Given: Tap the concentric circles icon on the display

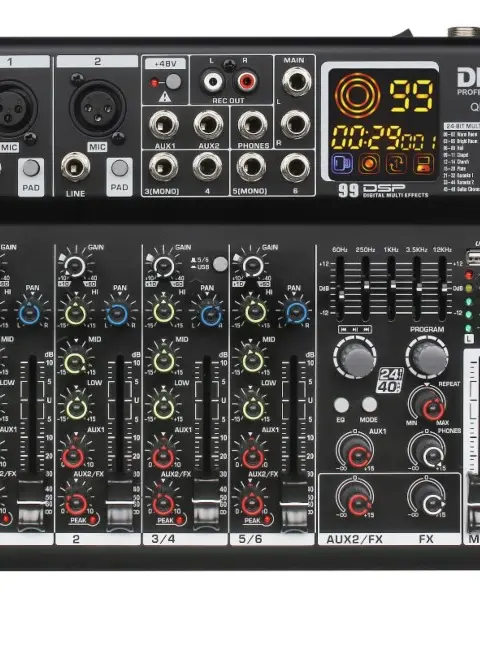Looking at the screenshot, I should click(x=357, y=95).
